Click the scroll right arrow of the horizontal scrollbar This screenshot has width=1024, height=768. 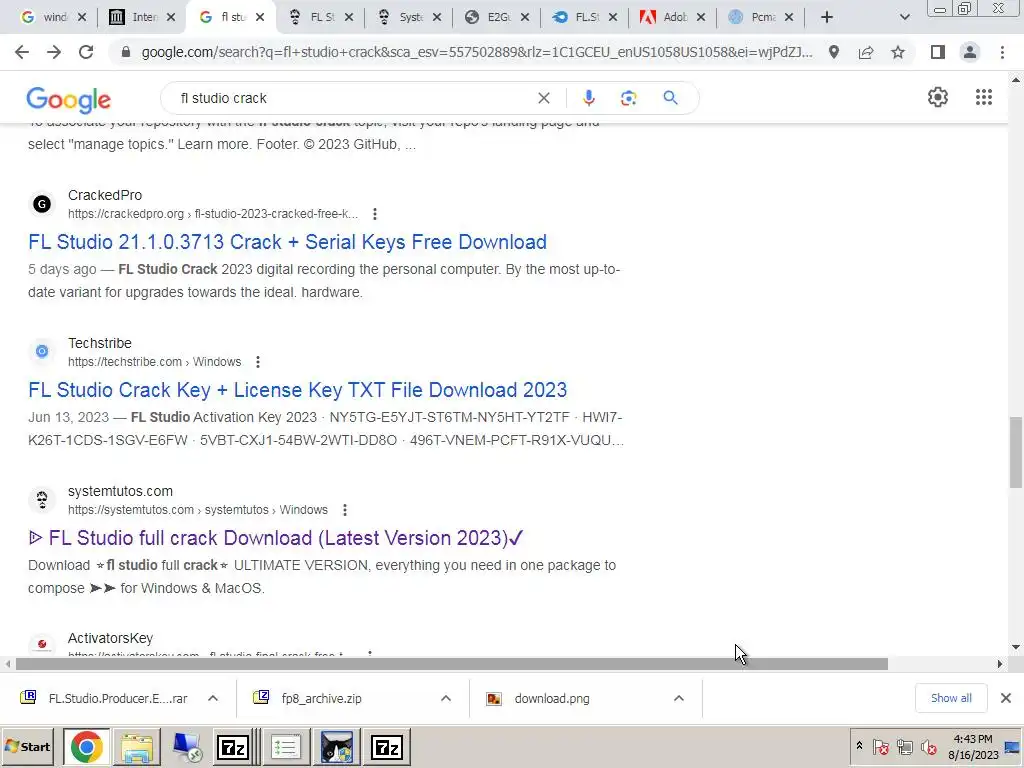(1000, 664)
